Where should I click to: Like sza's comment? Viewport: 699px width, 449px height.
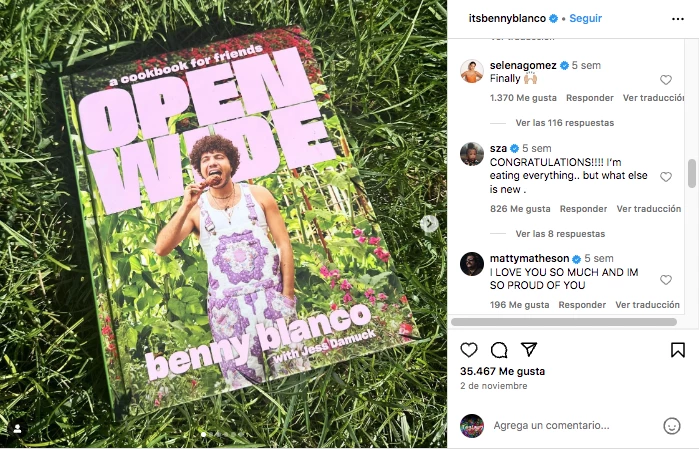[x=666, y=177]
